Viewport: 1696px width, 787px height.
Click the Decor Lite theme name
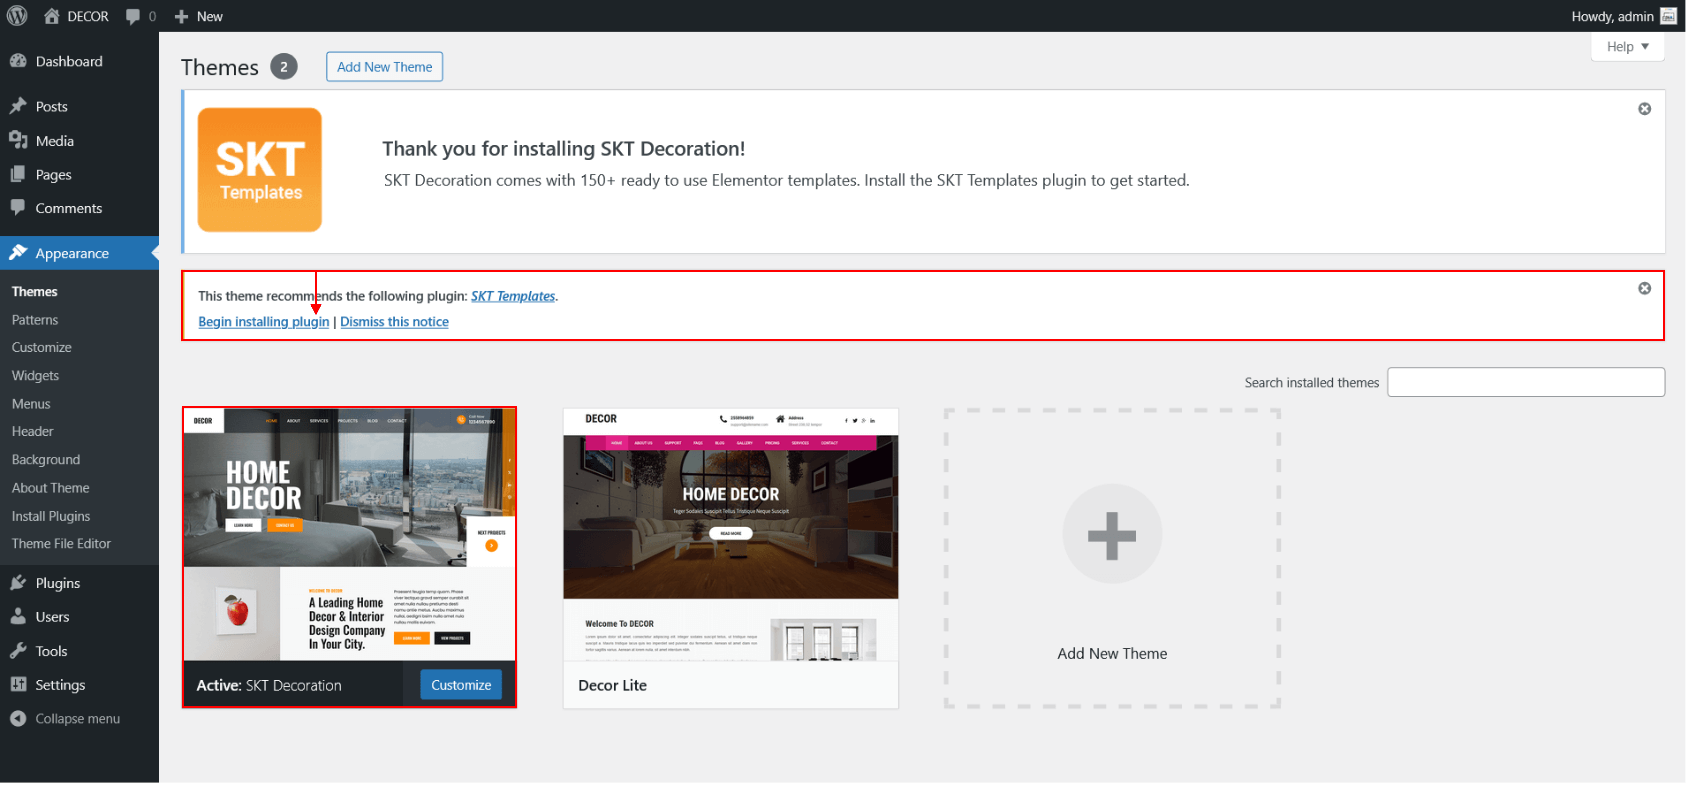[613, 685]
